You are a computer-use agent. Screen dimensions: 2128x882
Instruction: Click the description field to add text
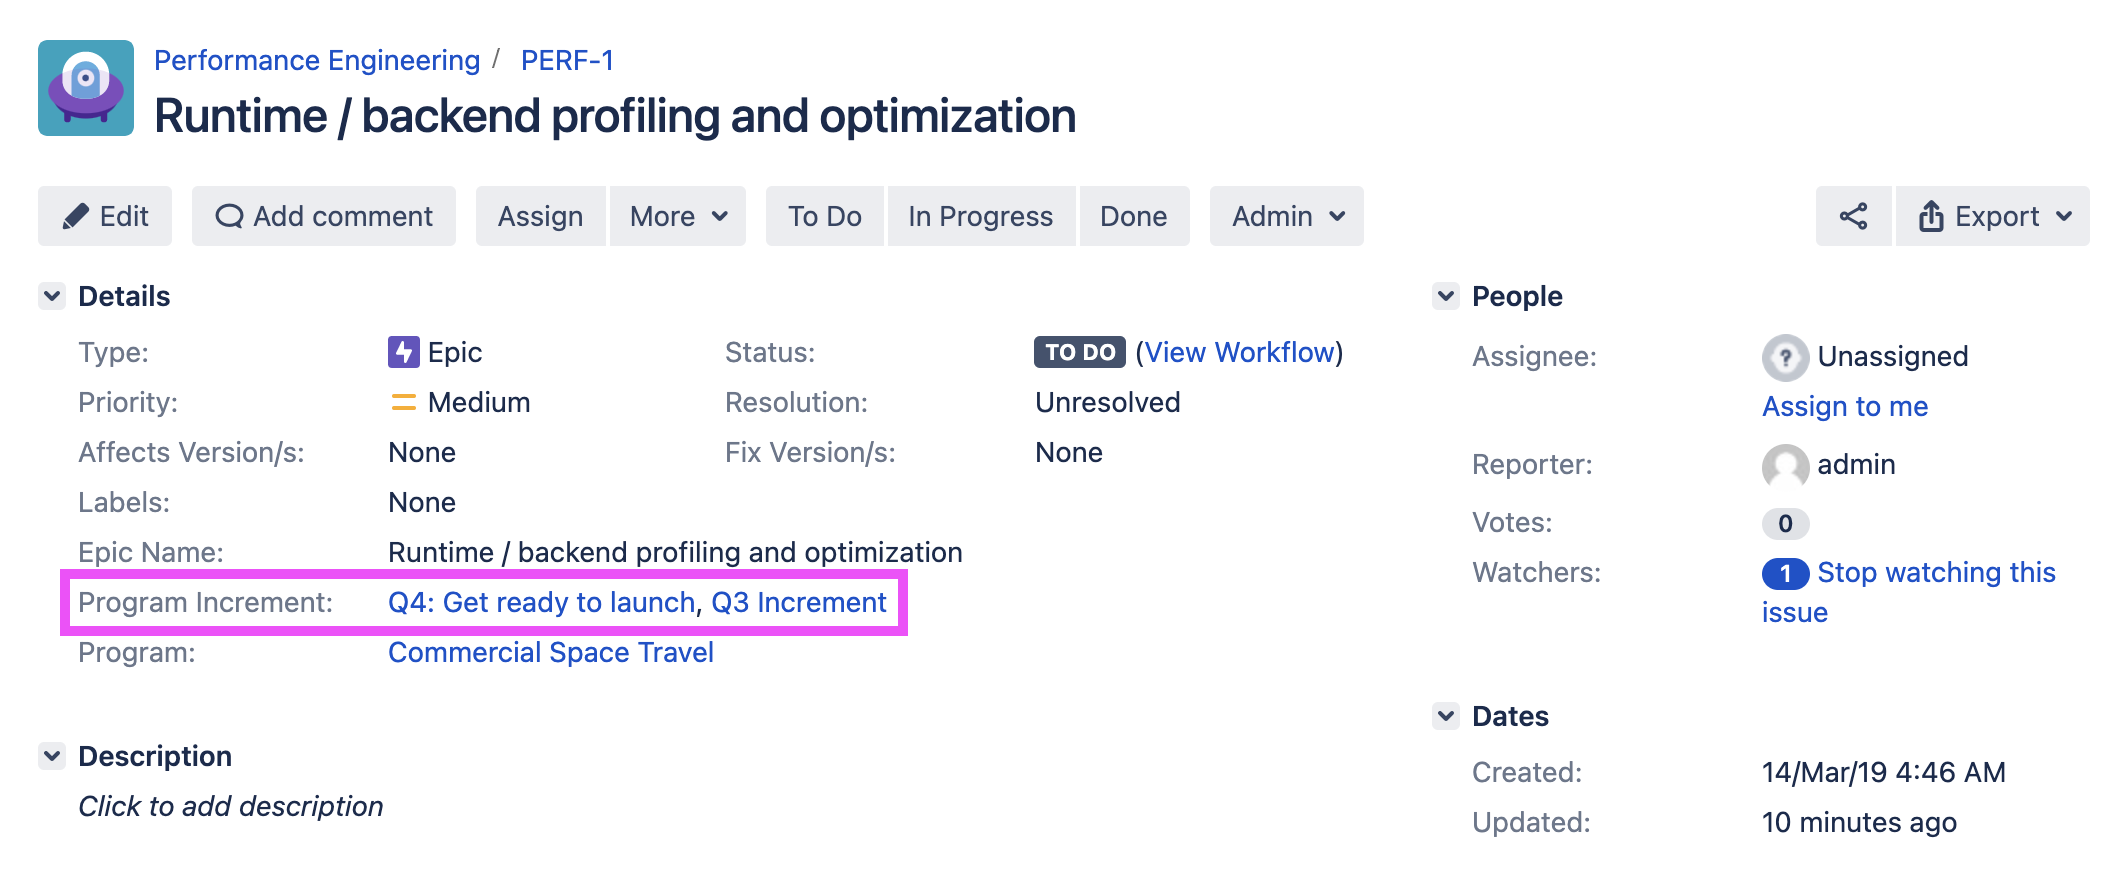(x=231, y=806)
